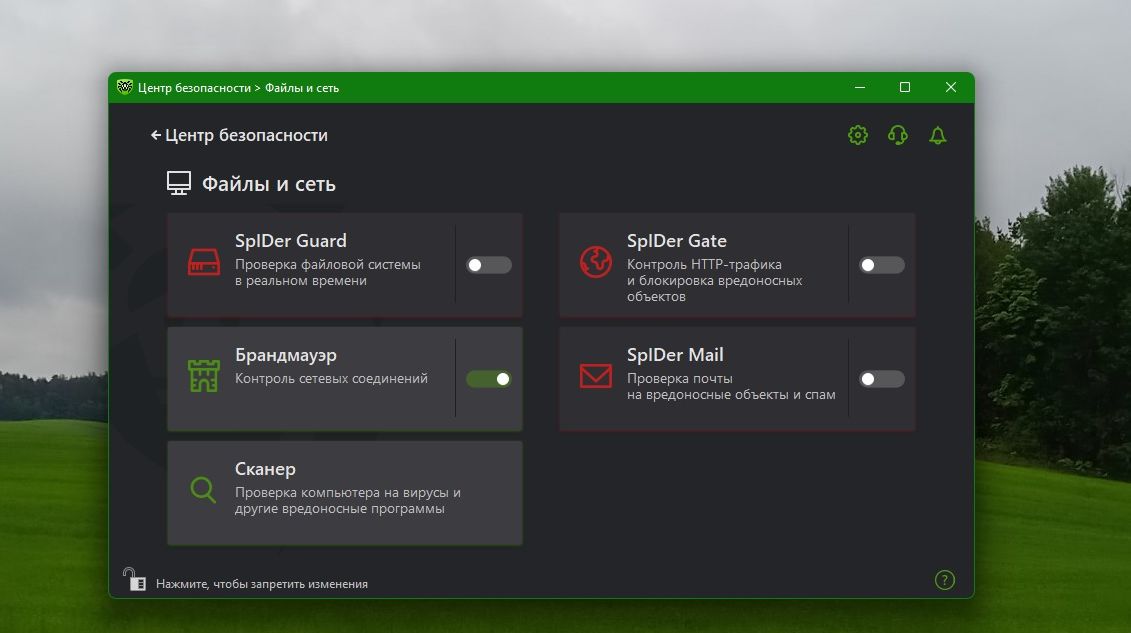Image resolution: width=1131 pixels, height=633 pixels.
Task: Click the Dr.Web spider logo in title bar
Action: point(125,87)
